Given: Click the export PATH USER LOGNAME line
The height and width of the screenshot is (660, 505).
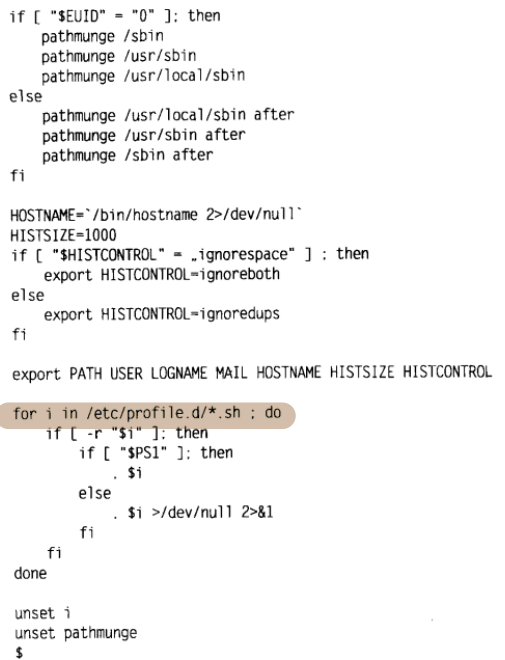Looking at the screenshot, I should click(252, 373).
